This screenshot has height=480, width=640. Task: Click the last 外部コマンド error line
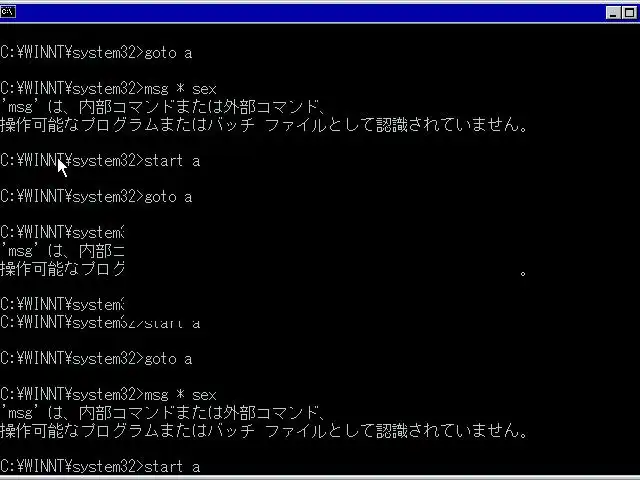162,413
